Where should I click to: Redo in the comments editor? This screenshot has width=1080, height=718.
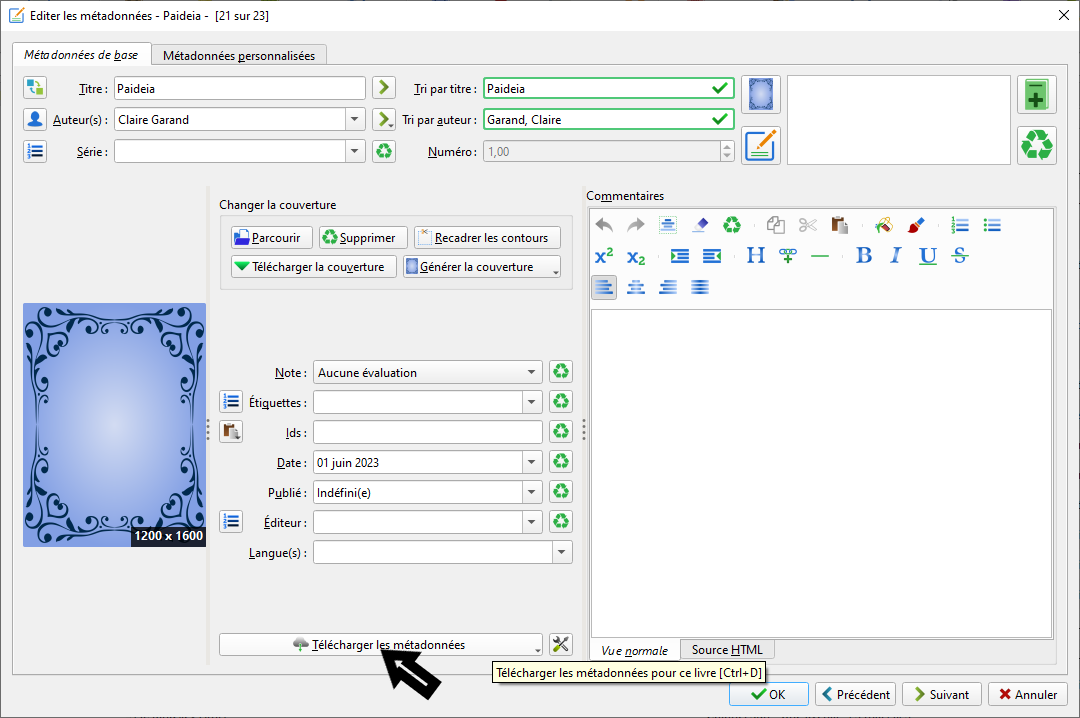coord(635,225)
